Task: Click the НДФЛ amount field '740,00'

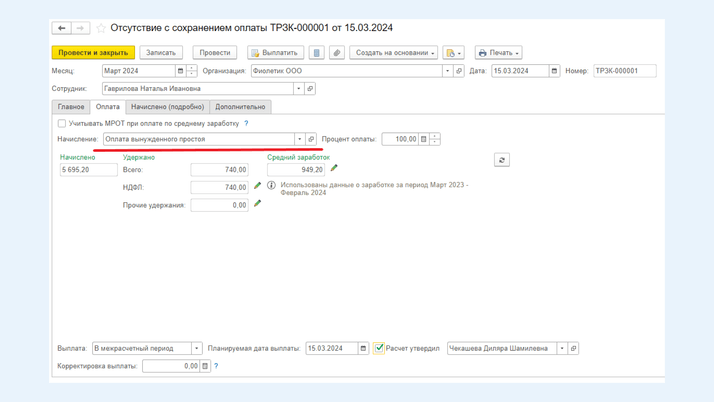Action: (x=219, y=188)
